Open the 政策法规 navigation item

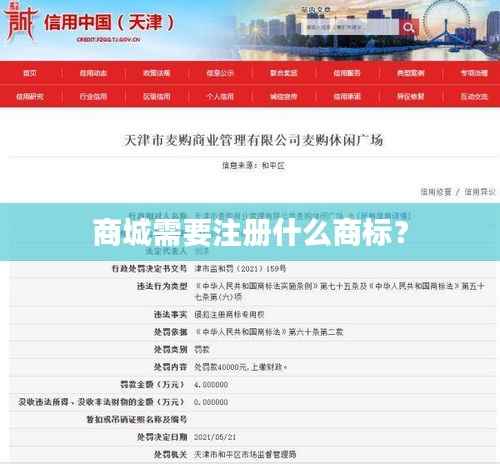[157, 73]
